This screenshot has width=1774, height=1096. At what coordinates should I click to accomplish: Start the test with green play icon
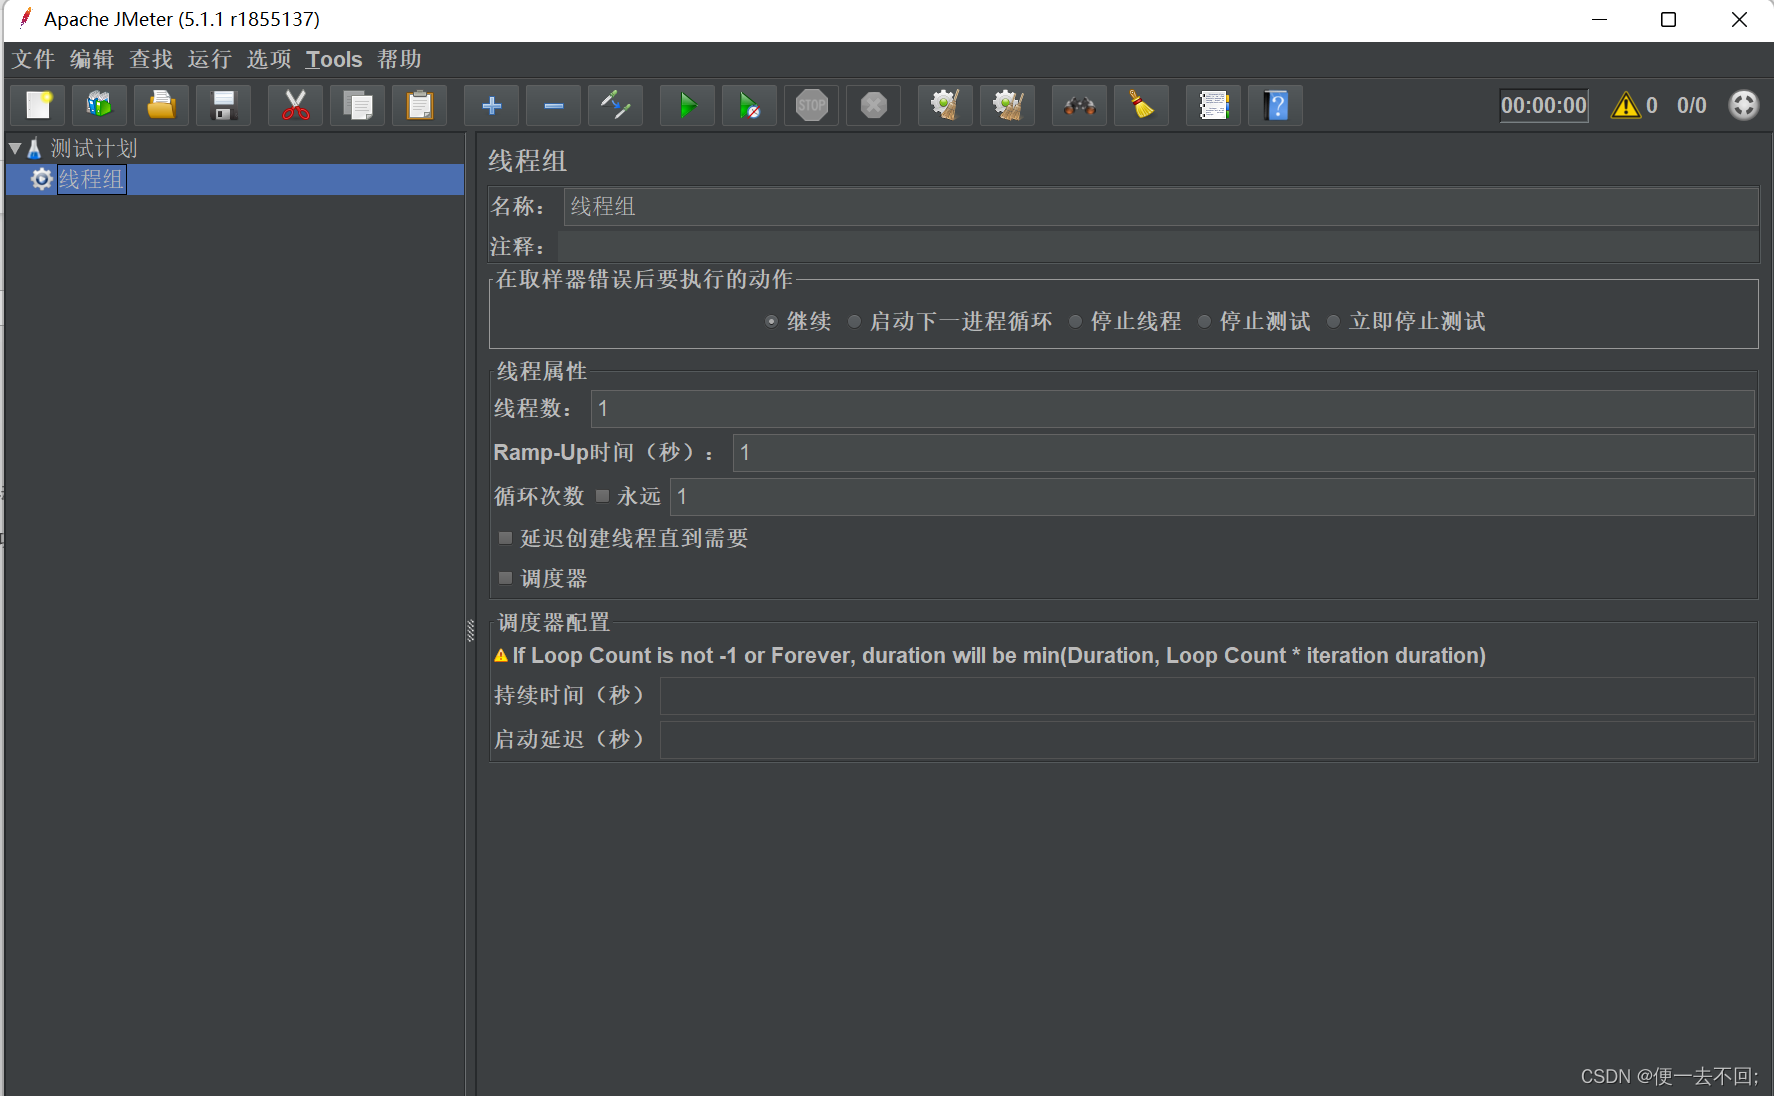point(688,105)
